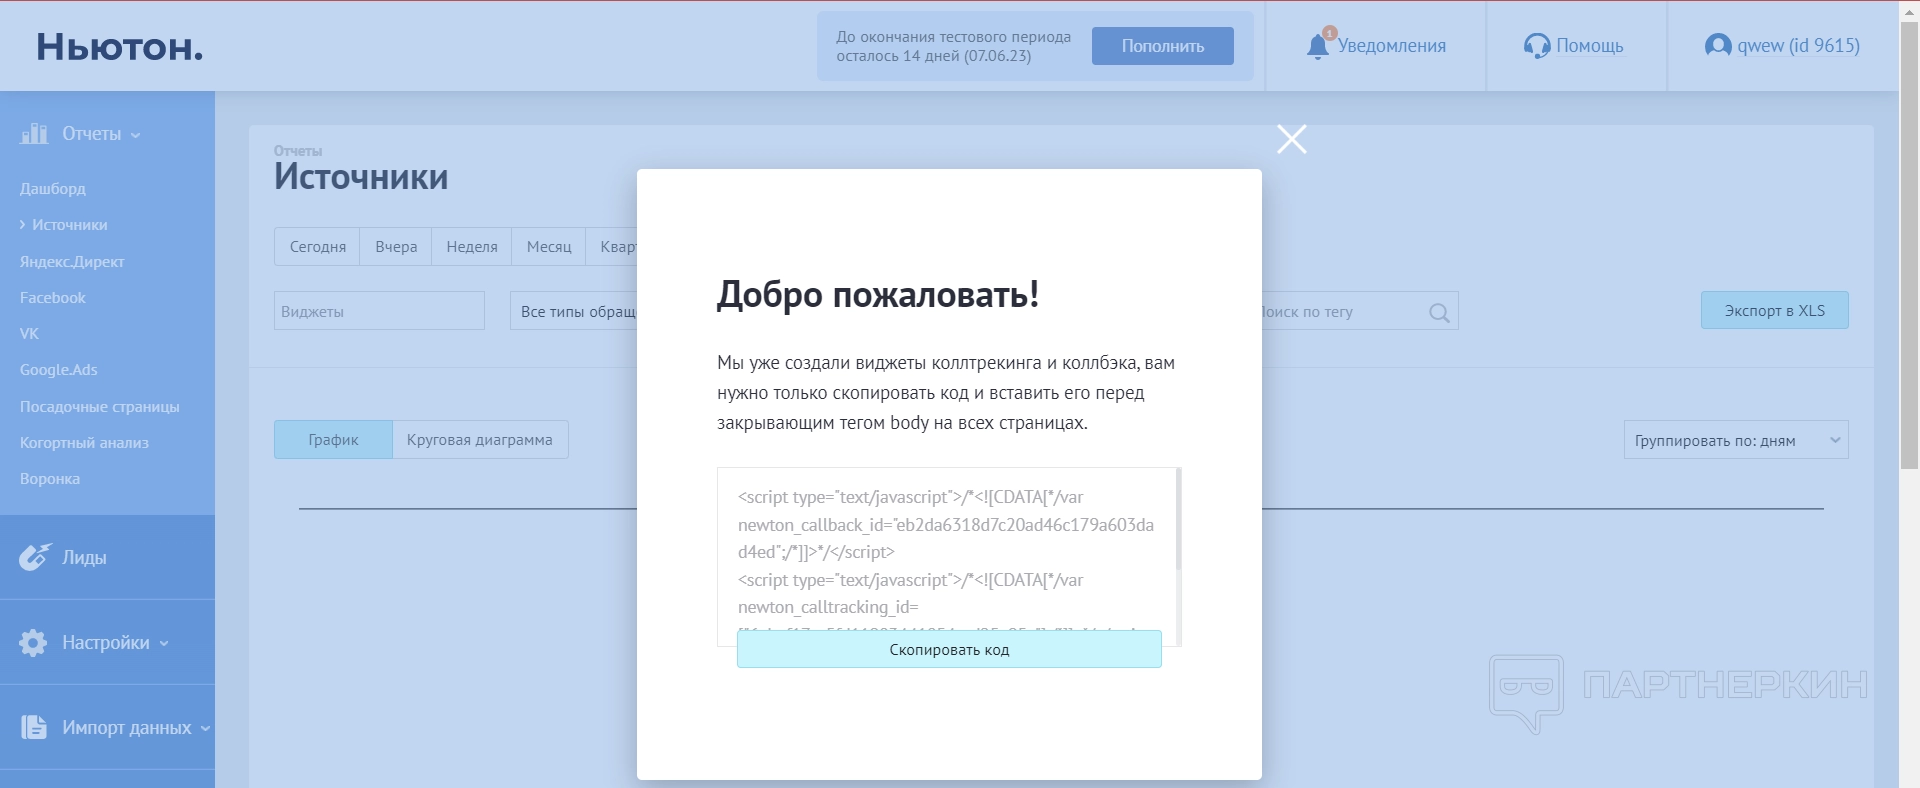Click the user profile avatar icon
Screen dimensions: 1920x788
[x=1717, y=45]
